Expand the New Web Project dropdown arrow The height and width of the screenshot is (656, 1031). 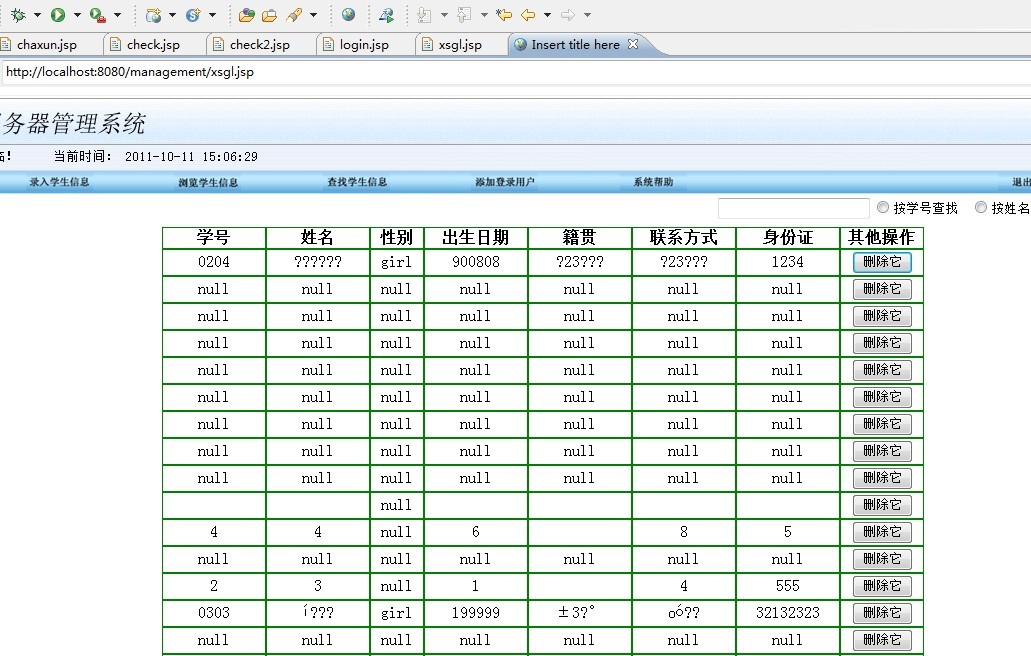(x=172, y=14)
